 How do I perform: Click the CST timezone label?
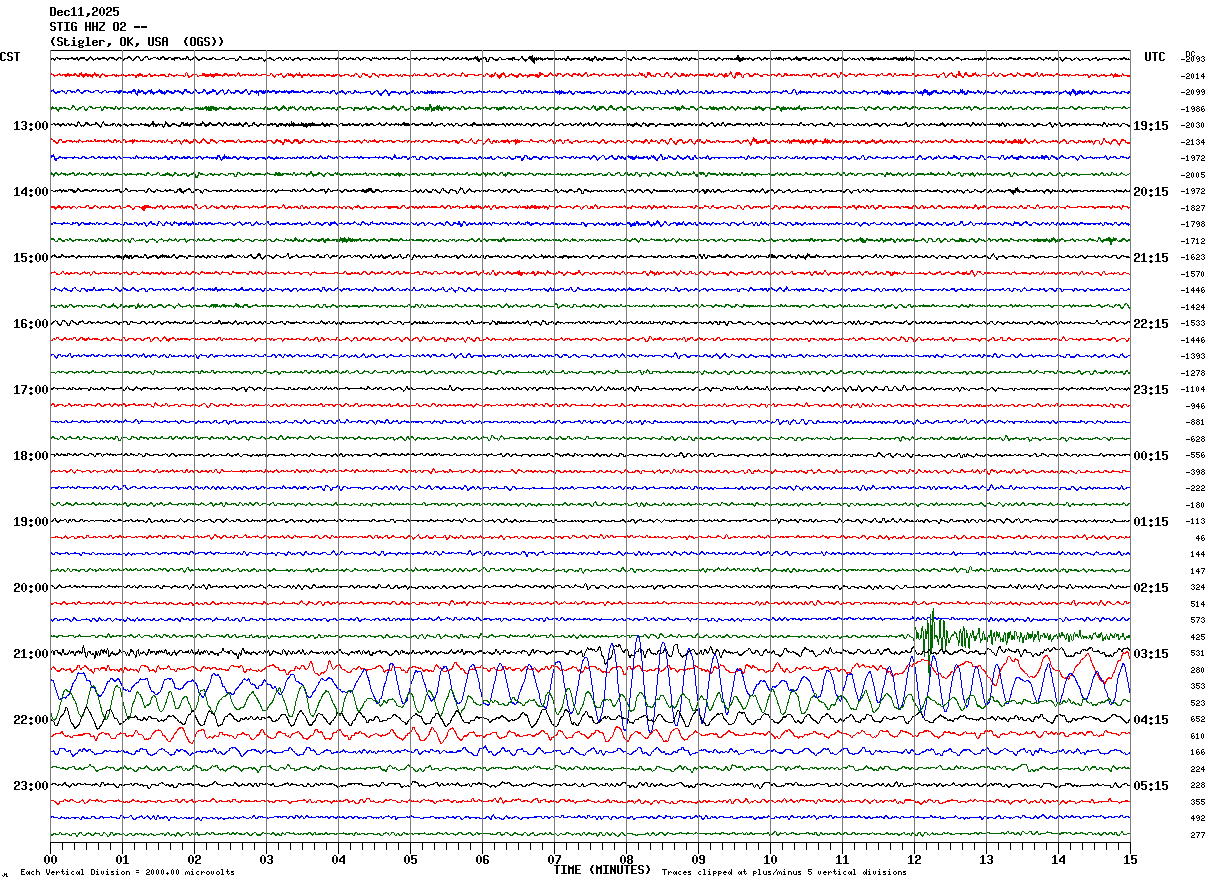click(11, 57)
